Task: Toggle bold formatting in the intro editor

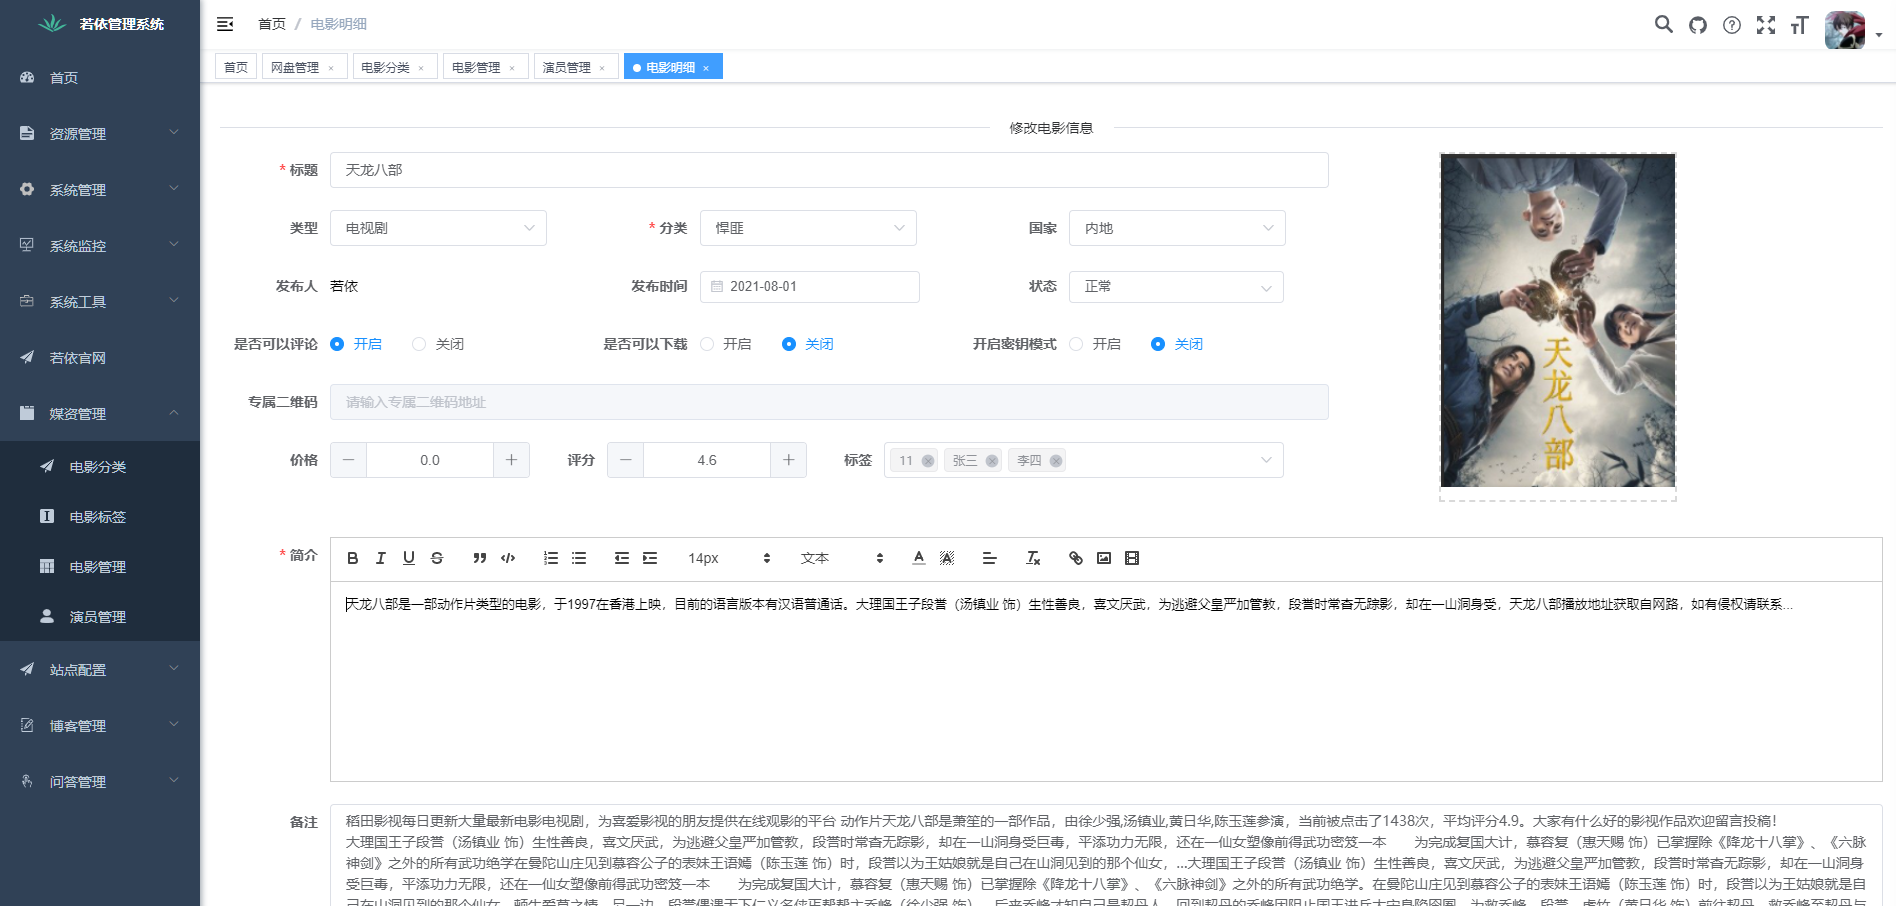Action: click(352, 558)
